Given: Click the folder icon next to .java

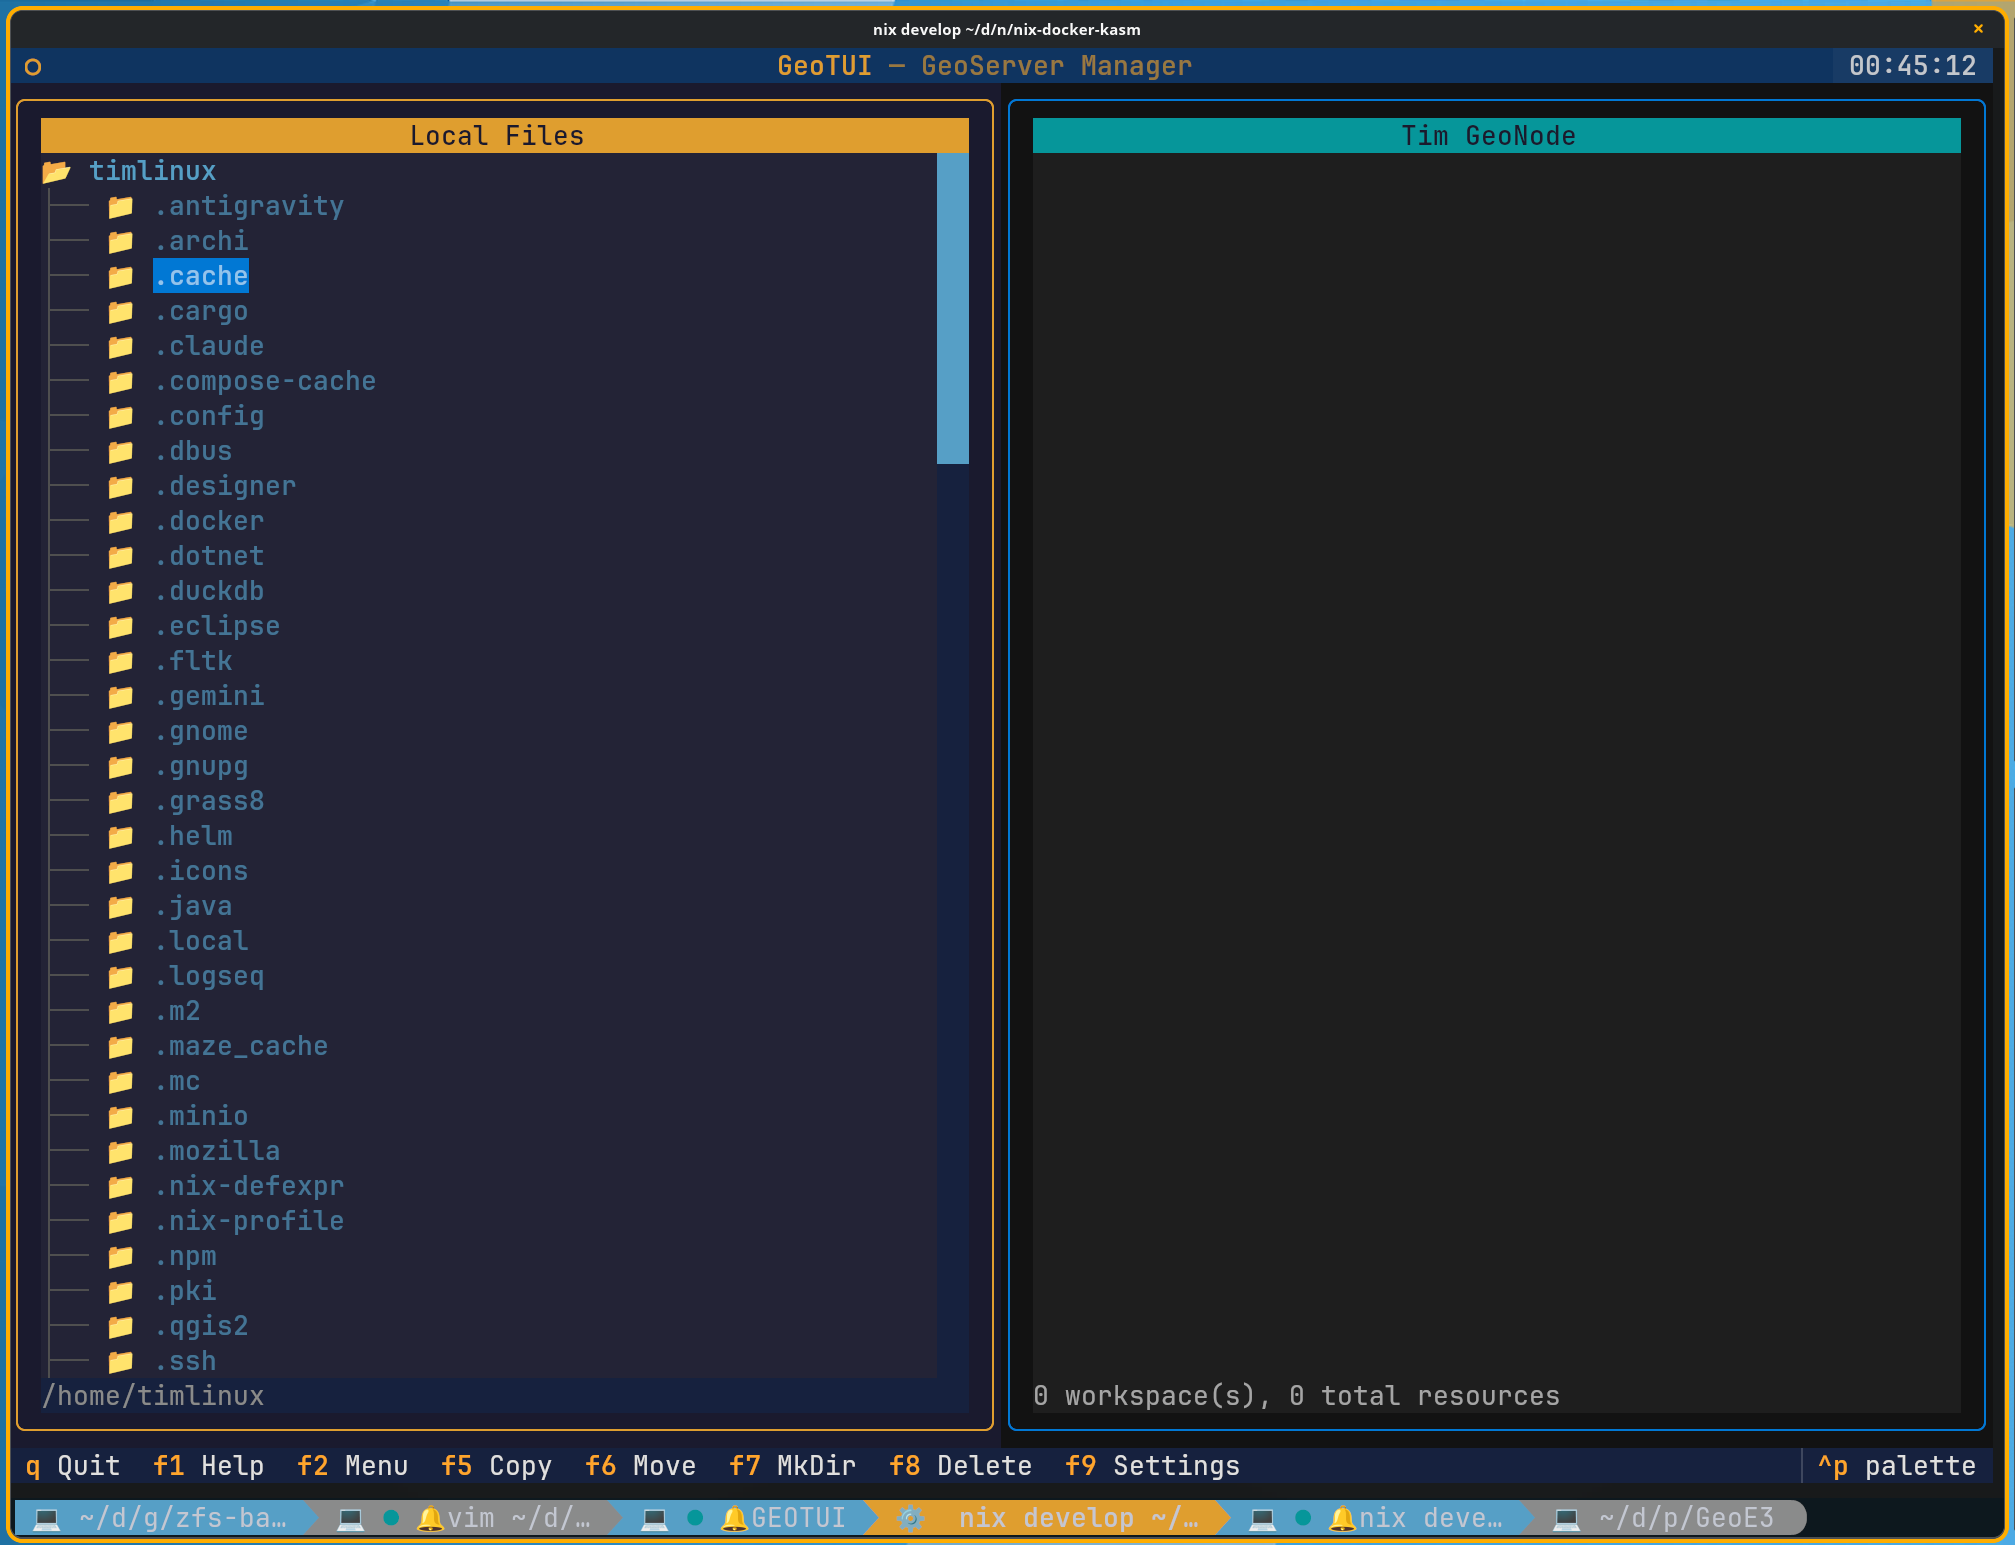Looking at the screenshot, I should point(121,906).
